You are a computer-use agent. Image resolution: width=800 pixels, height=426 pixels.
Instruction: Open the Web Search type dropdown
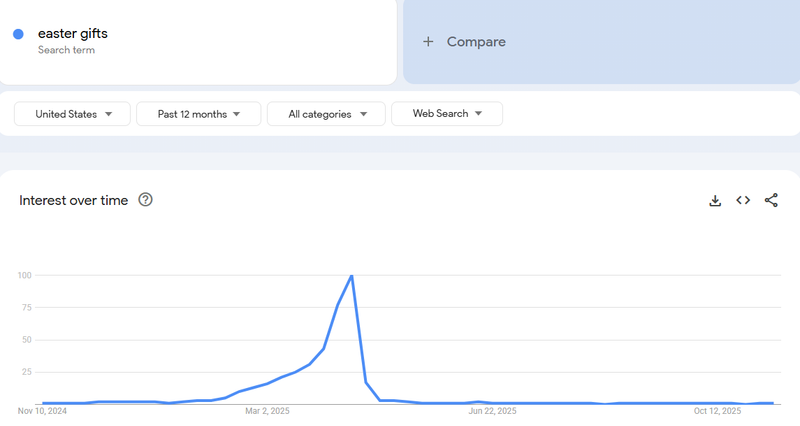[x=447, y=114]
